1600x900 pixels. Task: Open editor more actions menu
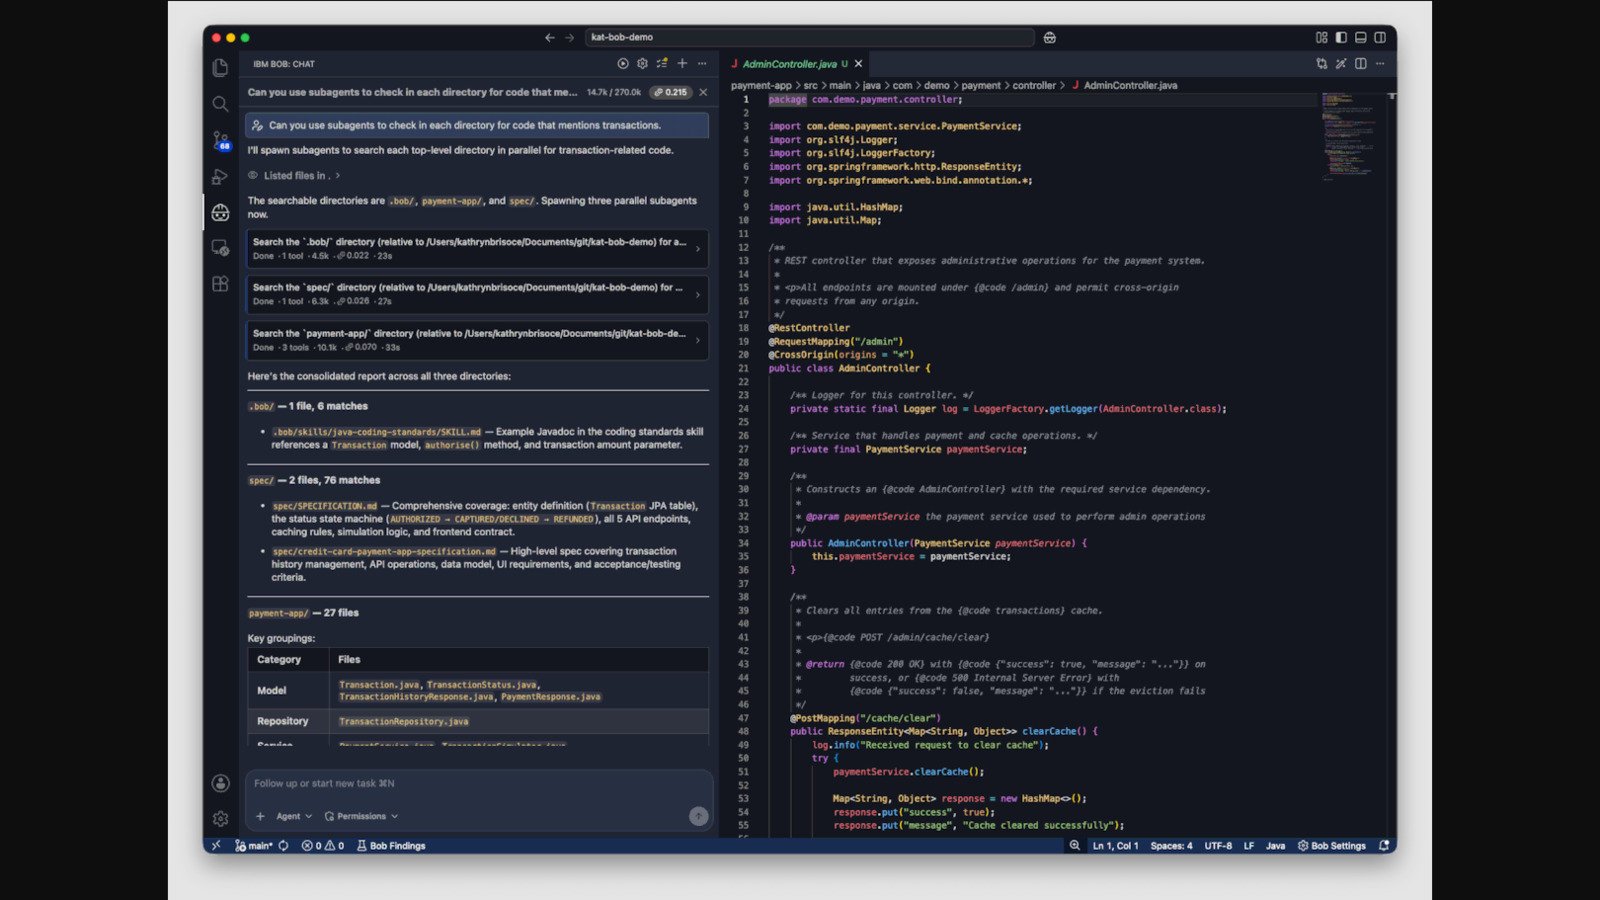coord(1380,64)
